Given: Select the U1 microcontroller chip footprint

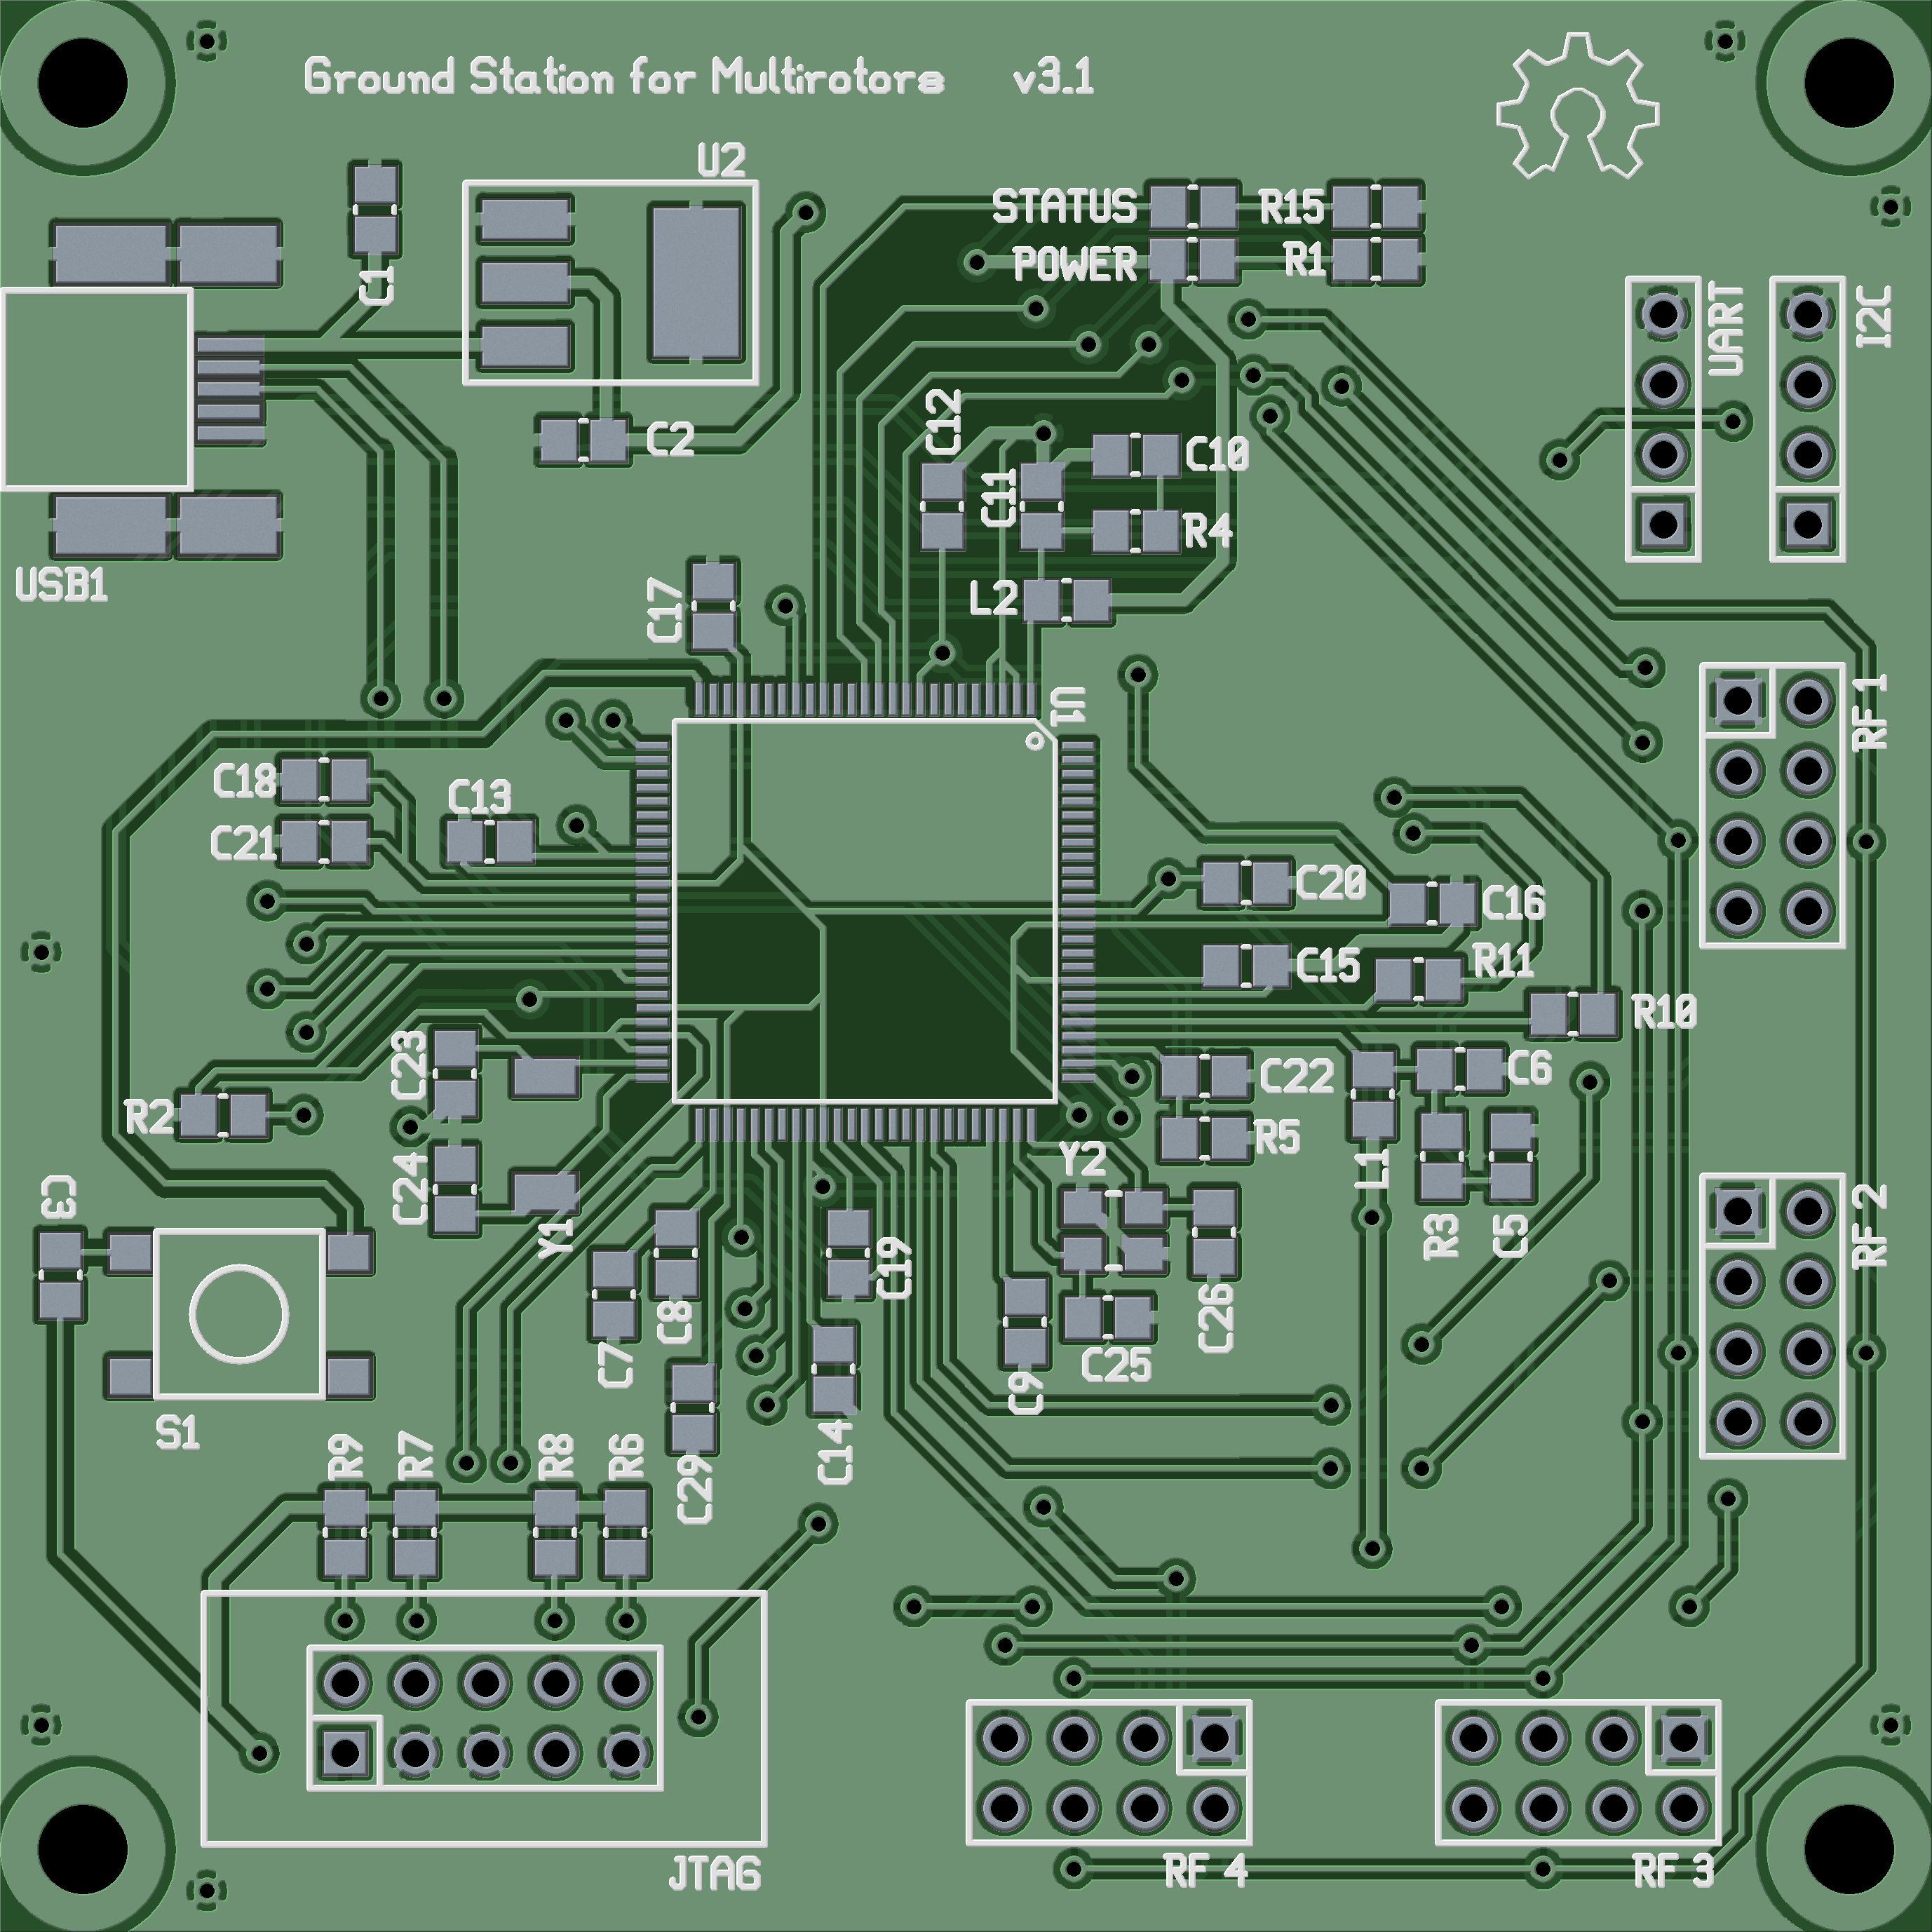Looking at the screenshot, I should pyautogui.click(x=865, y=911).
